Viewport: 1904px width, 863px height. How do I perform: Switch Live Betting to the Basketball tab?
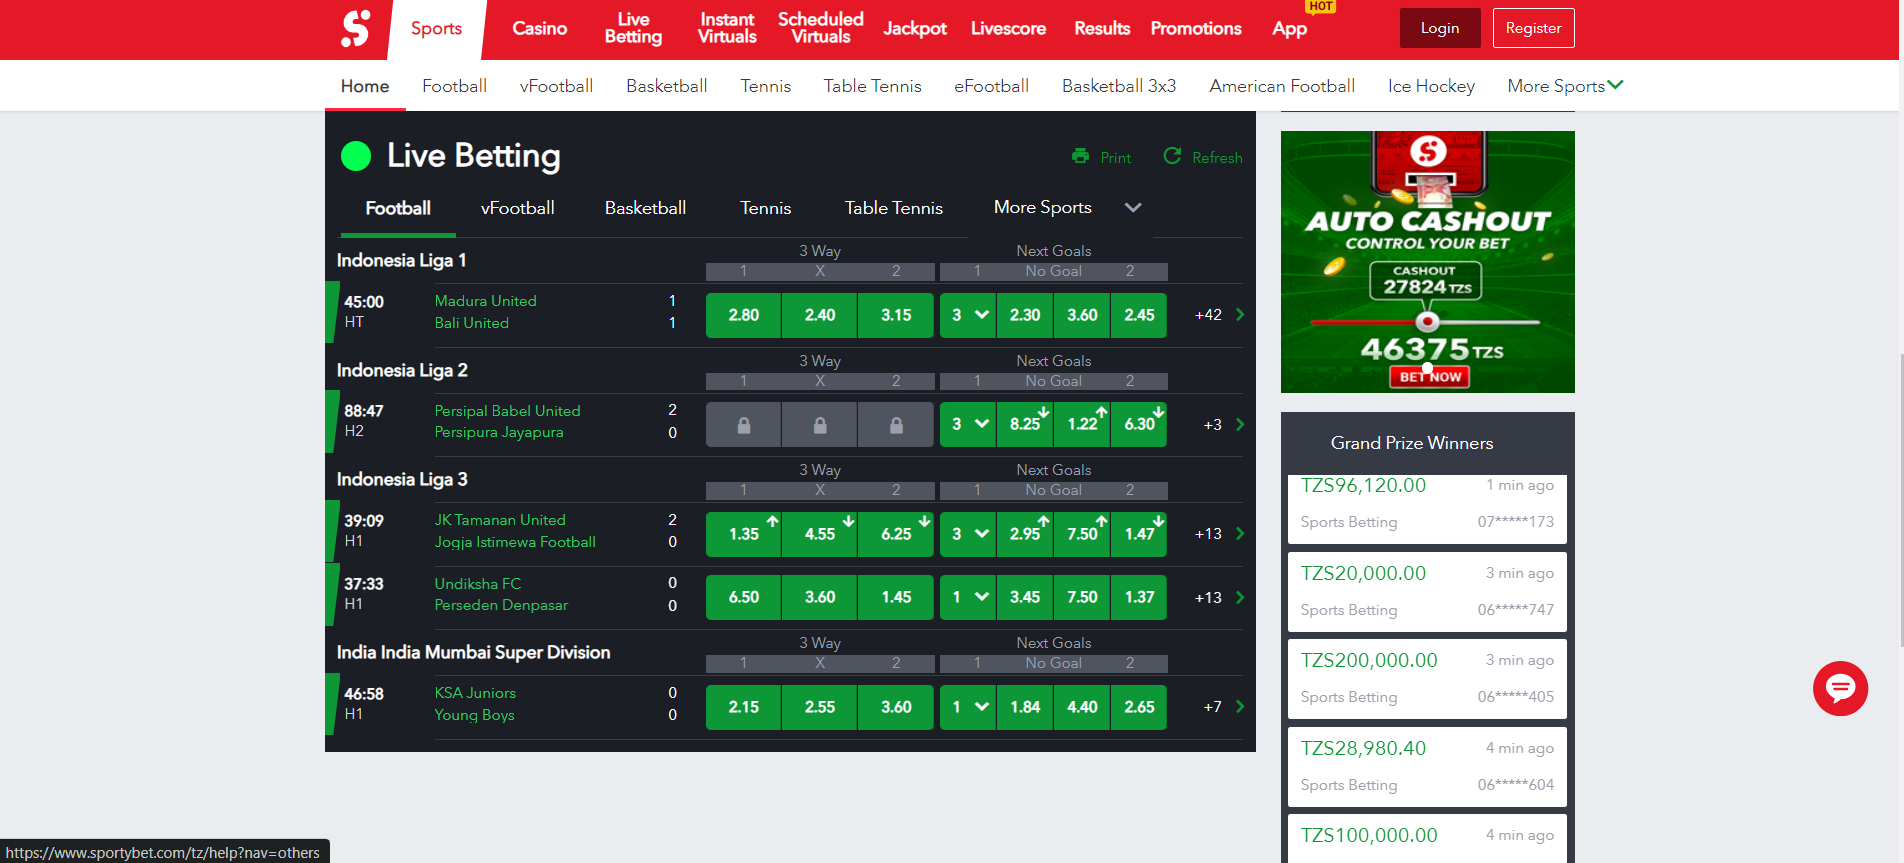click(x=645, y=208)
